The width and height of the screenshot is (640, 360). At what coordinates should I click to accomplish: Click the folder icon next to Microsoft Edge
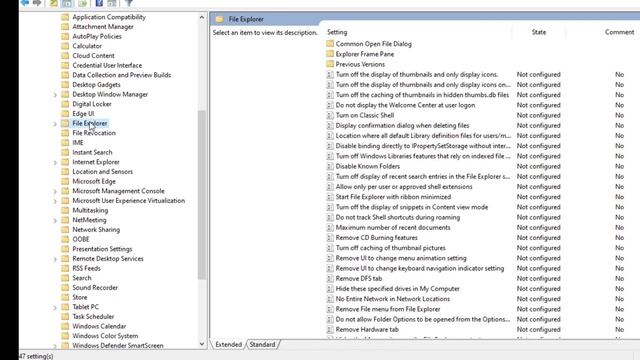click(65, 181)
